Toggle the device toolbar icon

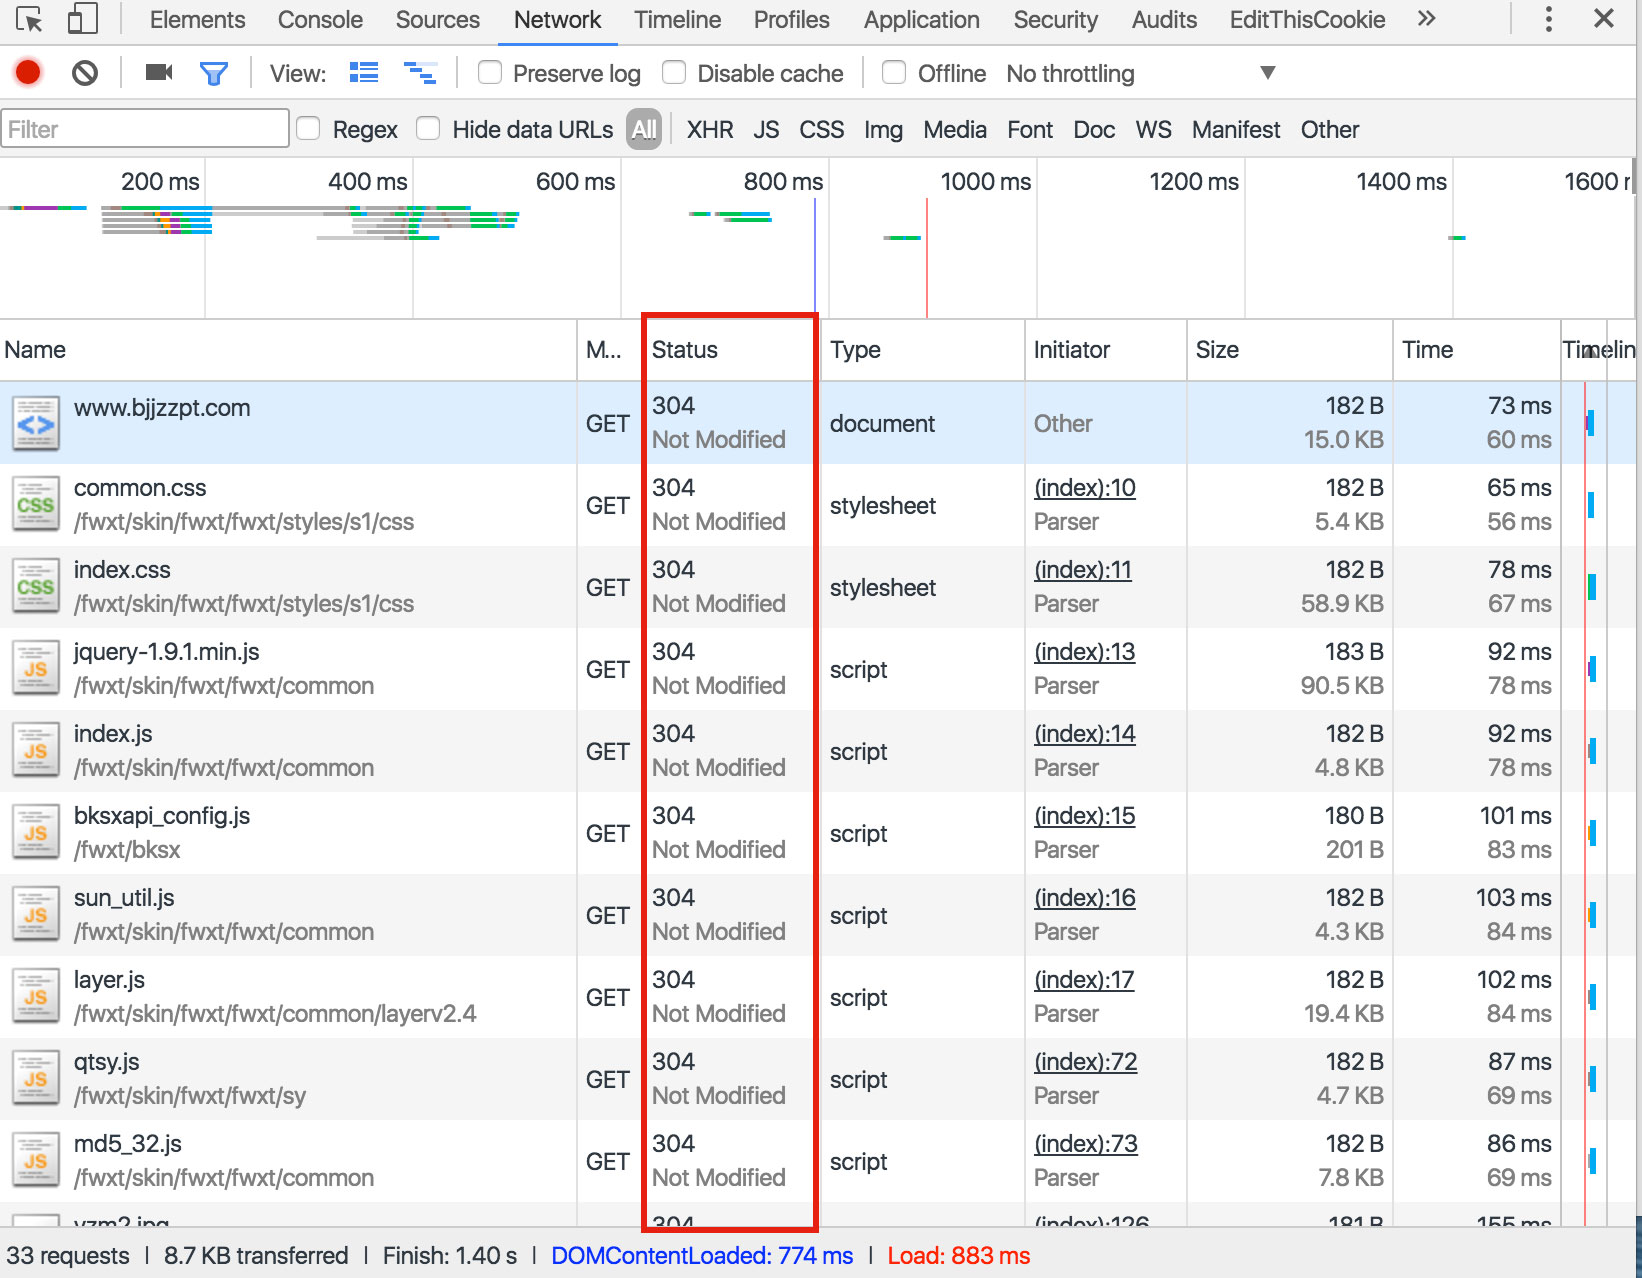click(82, 20)
